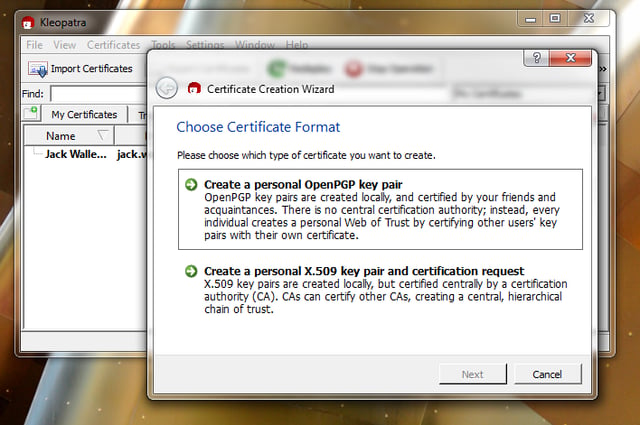Focus the Find search field

[x=98, y=94]
